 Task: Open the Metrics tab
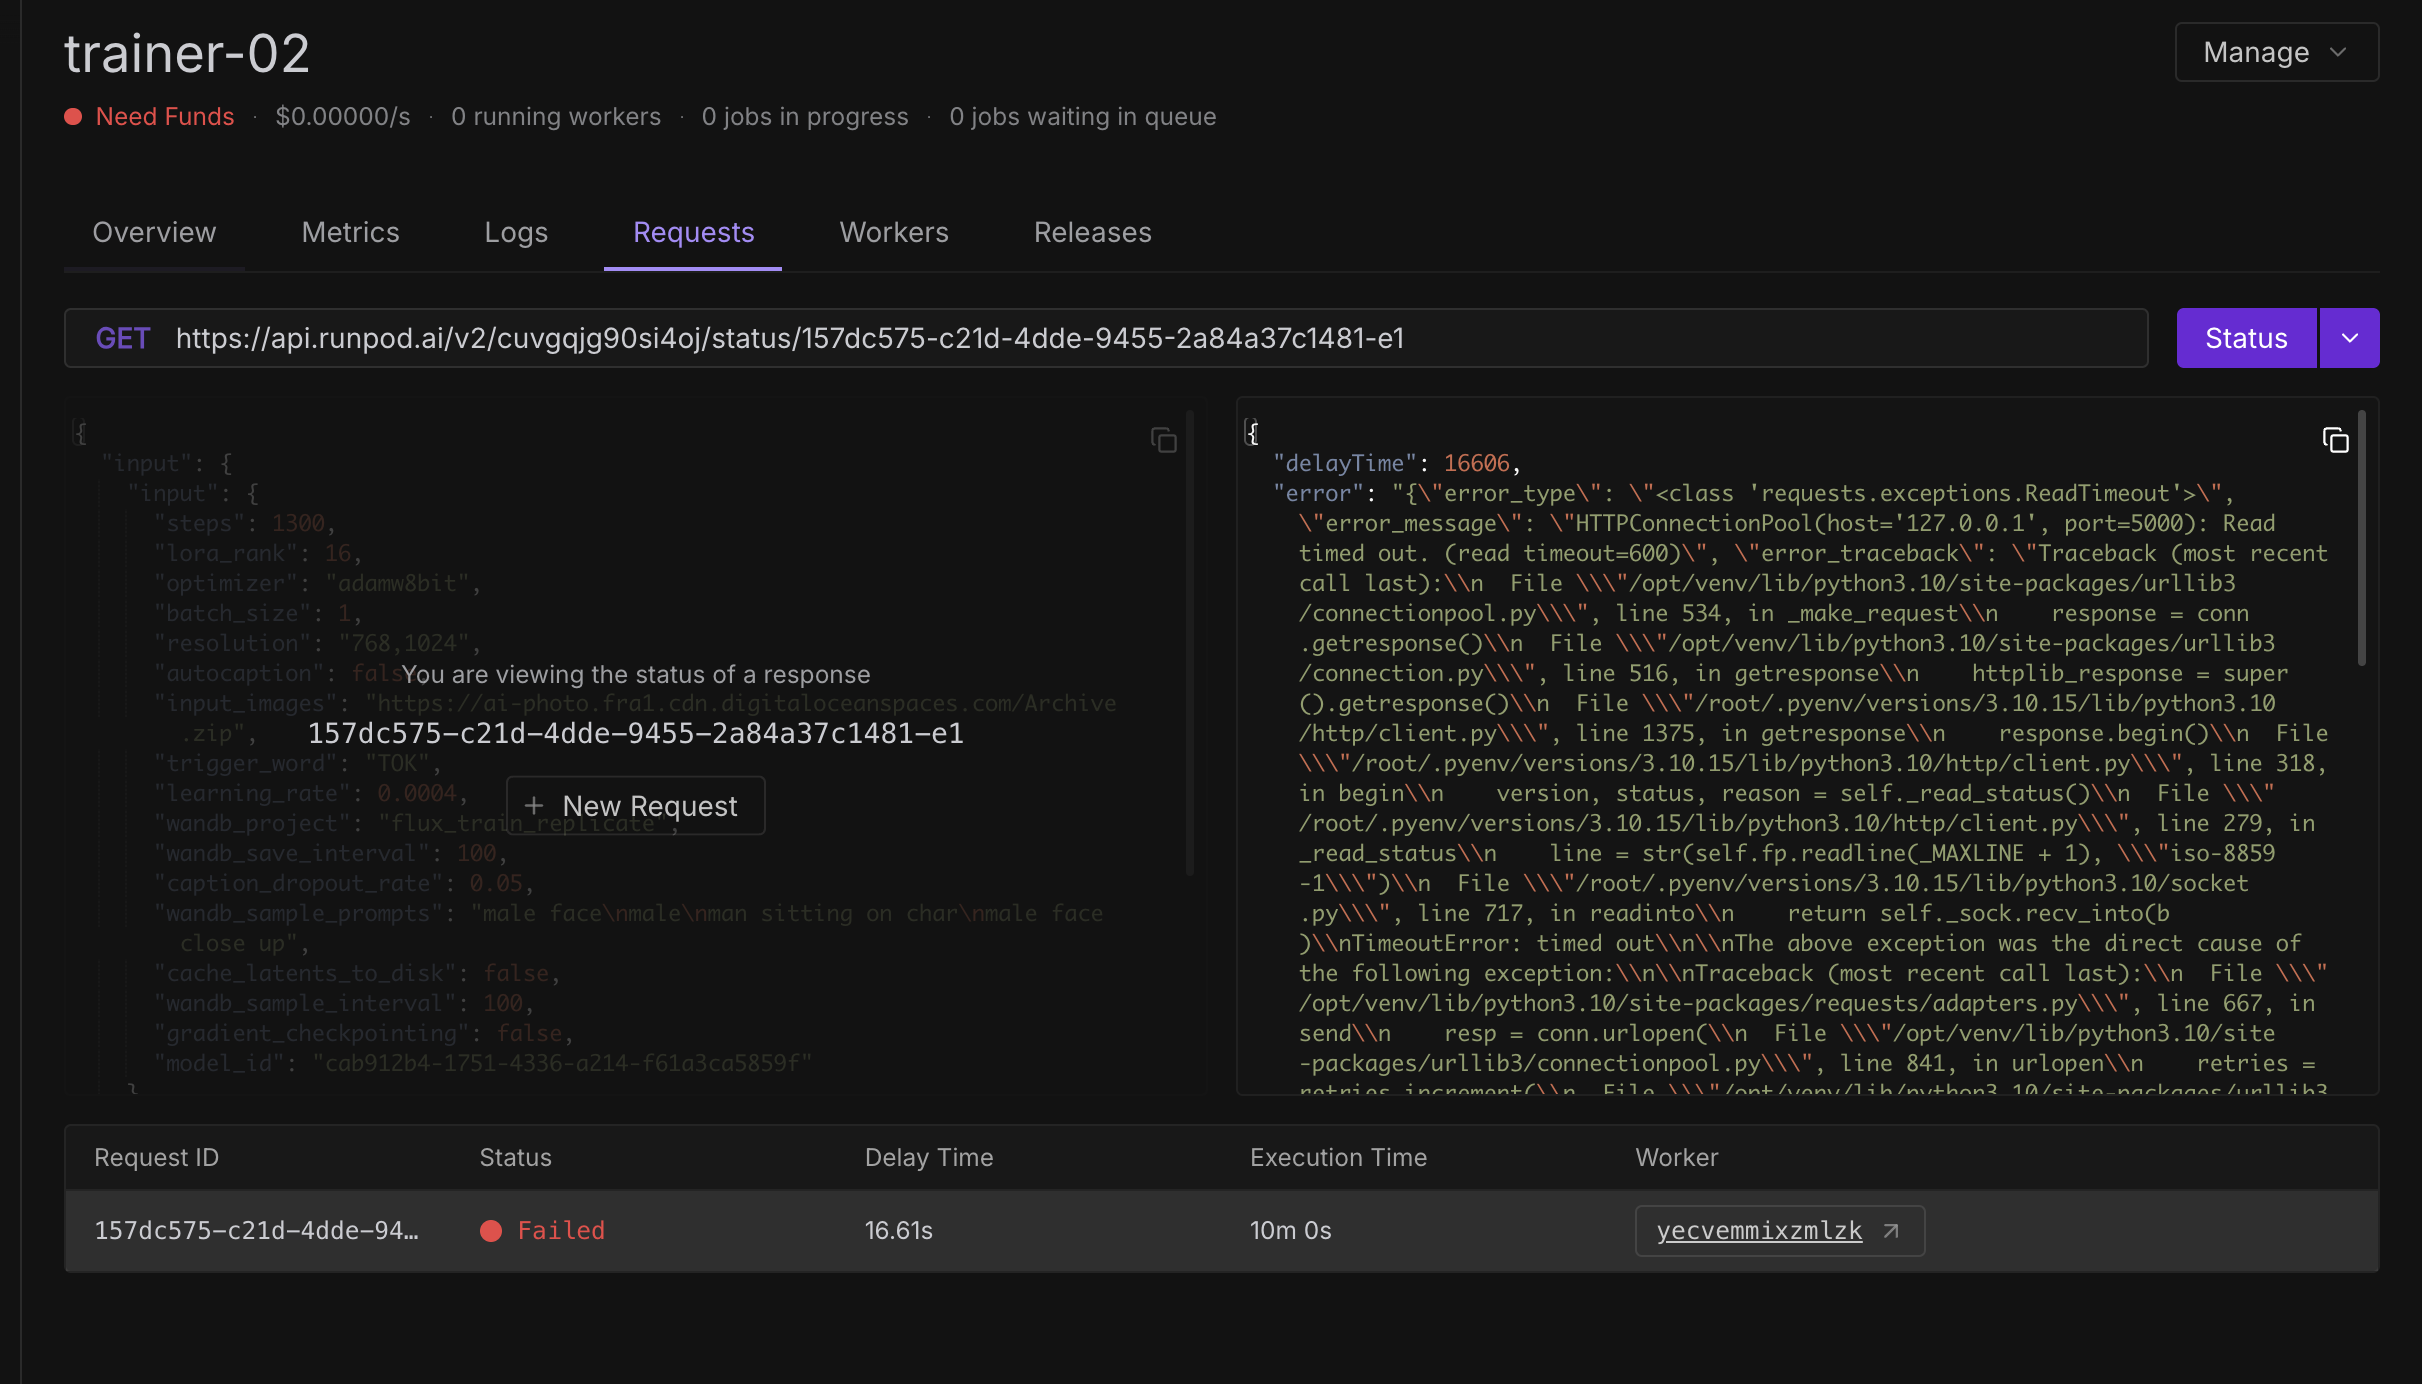click(350, 232)
